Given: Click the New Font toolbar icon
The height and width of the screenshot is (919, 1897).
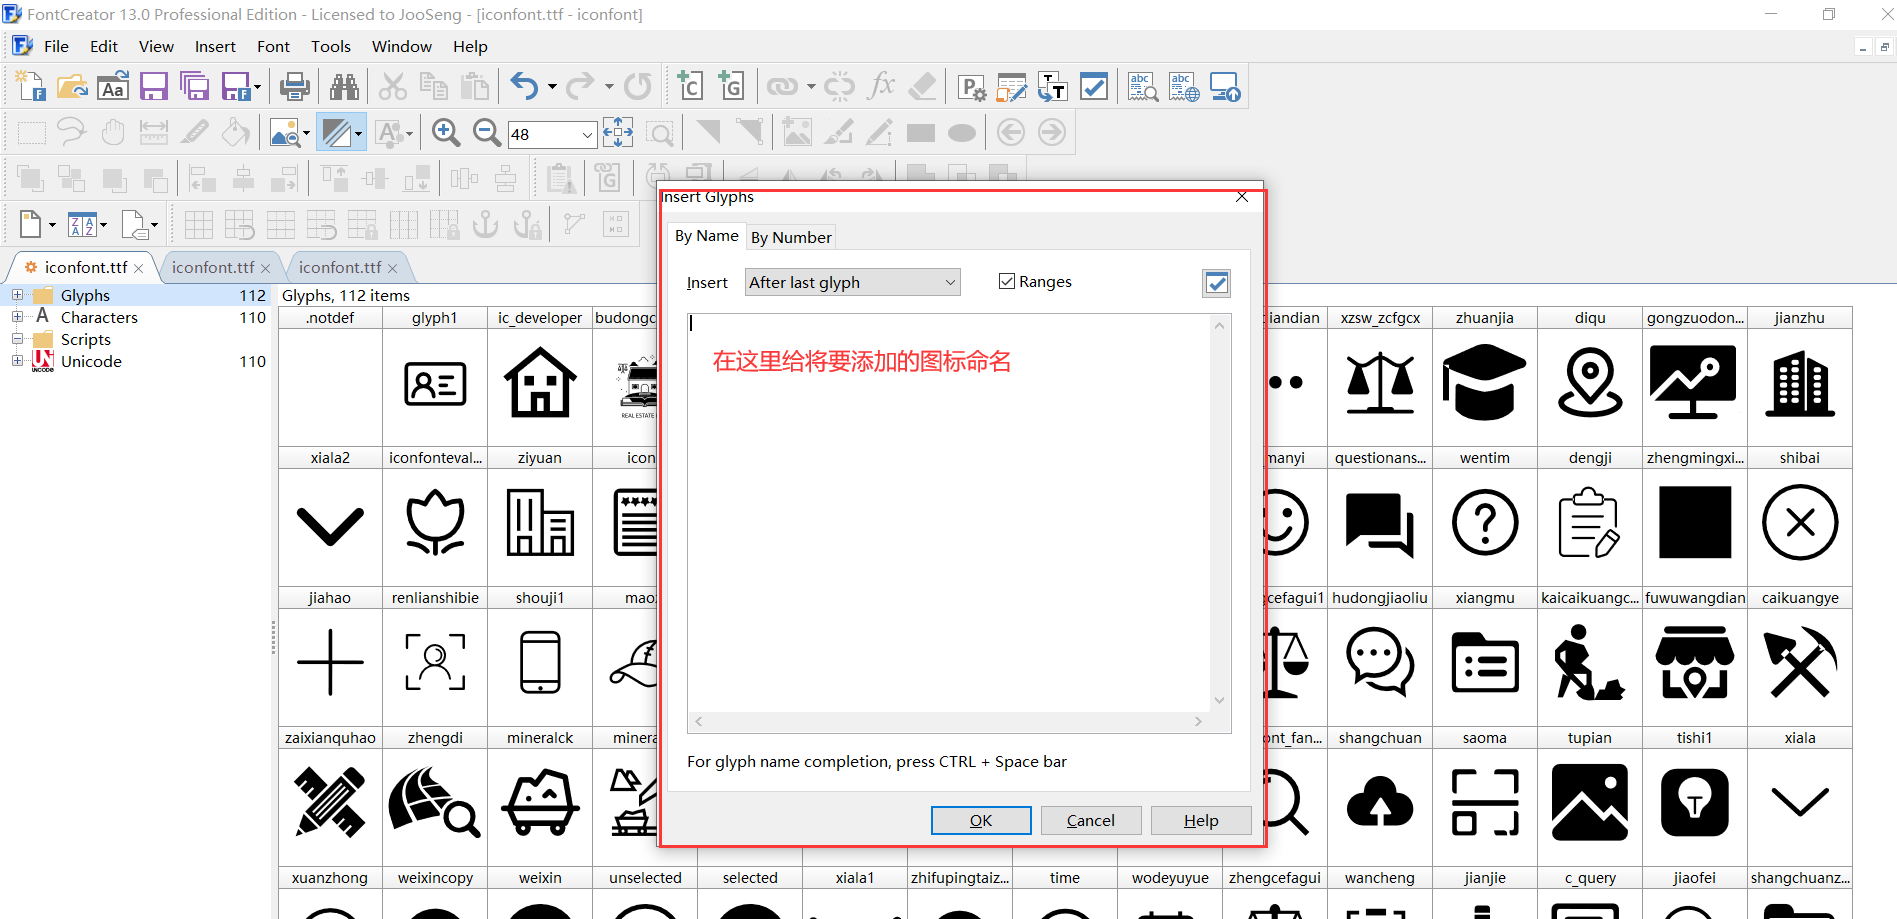Looking at the screenshot, I should tap(31, 87).
